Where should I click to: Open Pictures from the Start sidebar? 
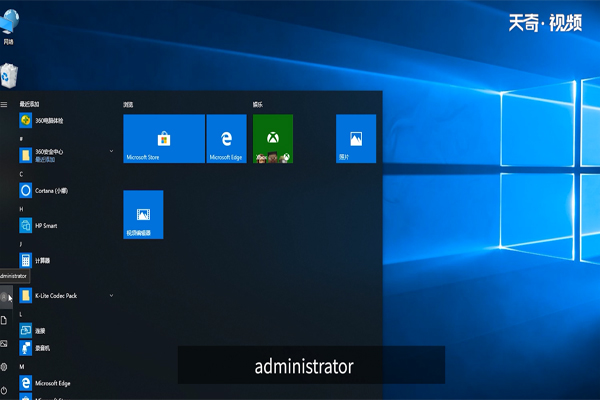pos(4,344)
